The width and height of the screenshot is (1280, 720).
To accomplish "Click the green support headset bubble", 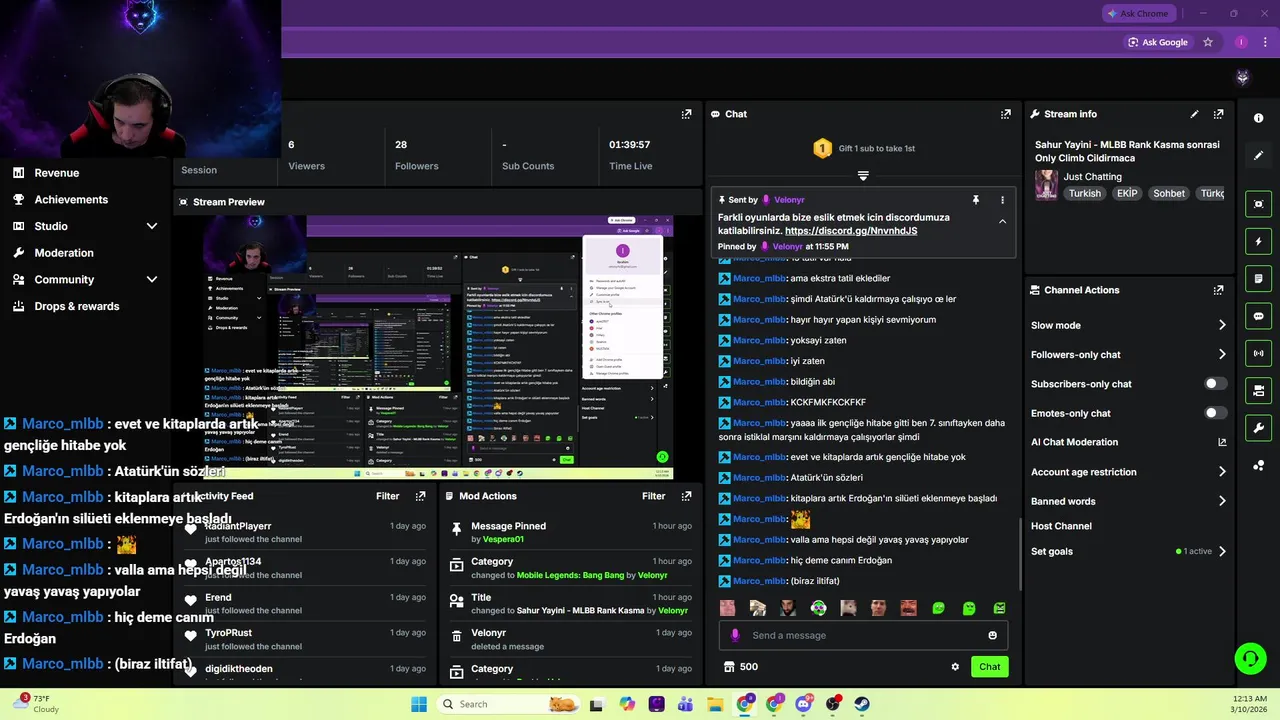I will coord(1250,657).
